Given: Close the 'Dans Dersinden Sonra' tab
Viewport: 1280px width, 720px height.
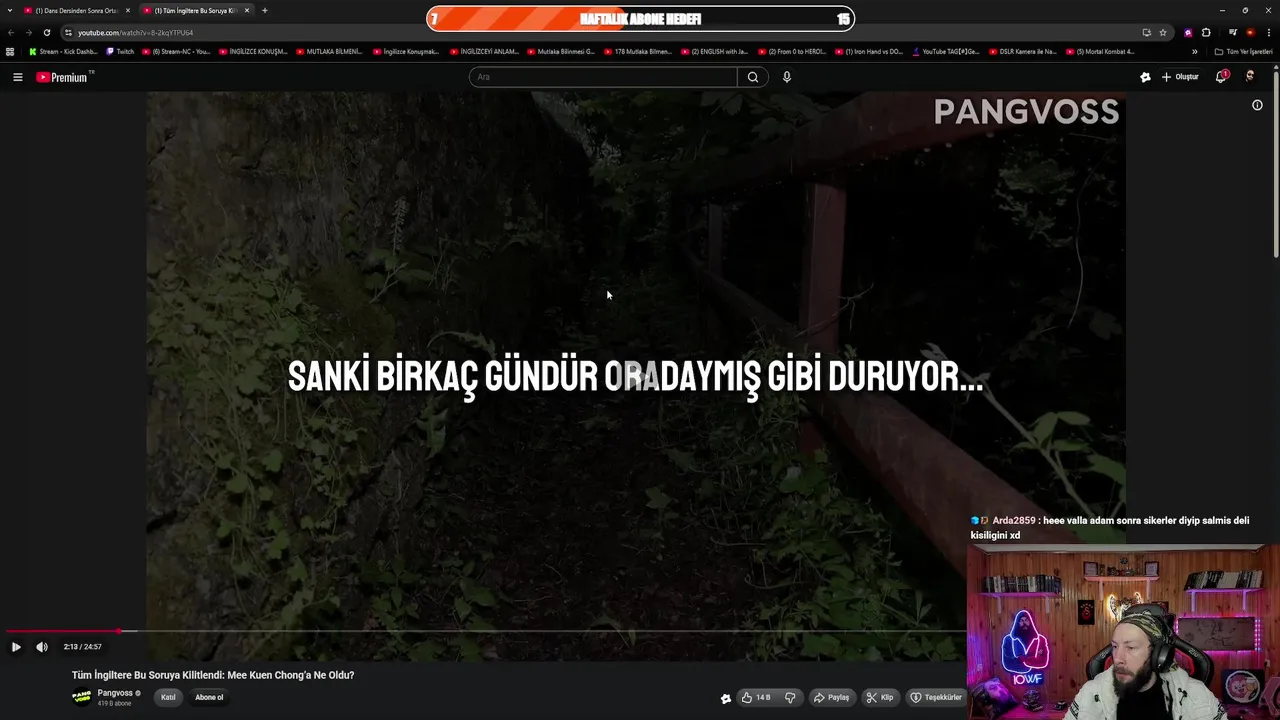Looking at the screenshot, I should (x=127, y=10).
